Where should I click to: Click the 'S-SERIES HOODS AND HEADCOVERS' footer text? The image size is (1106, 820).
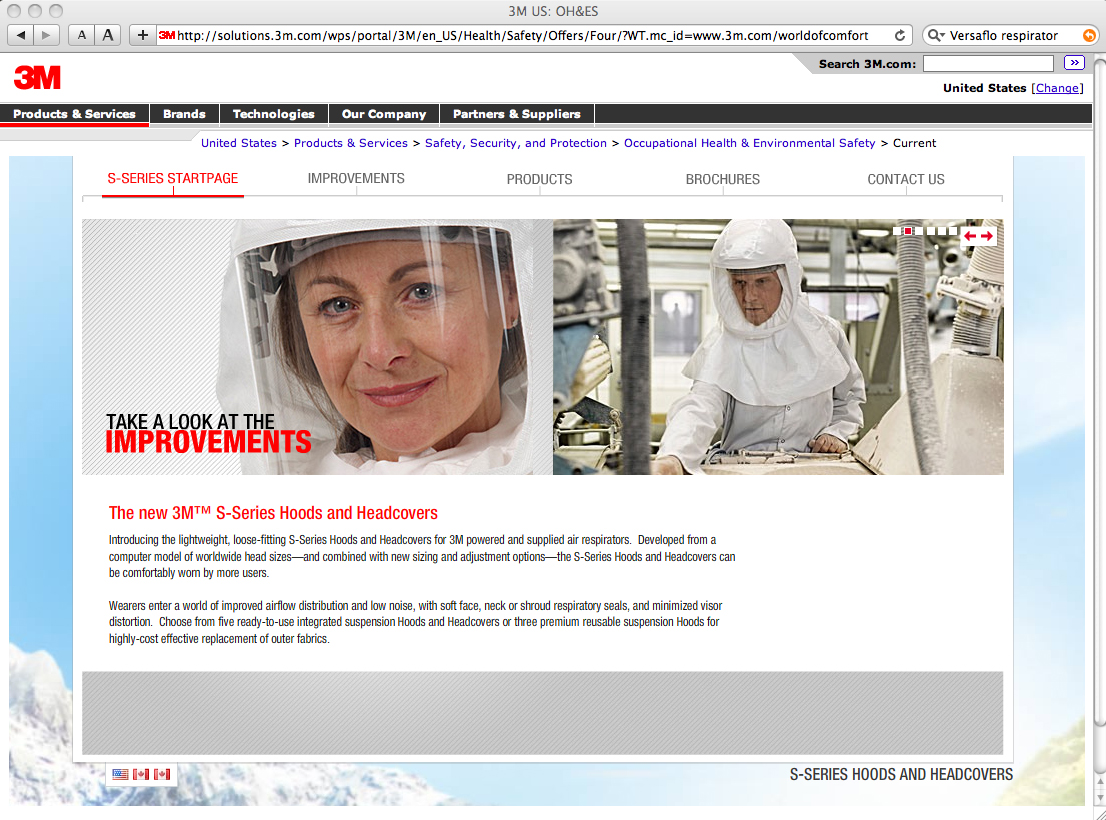901,775
